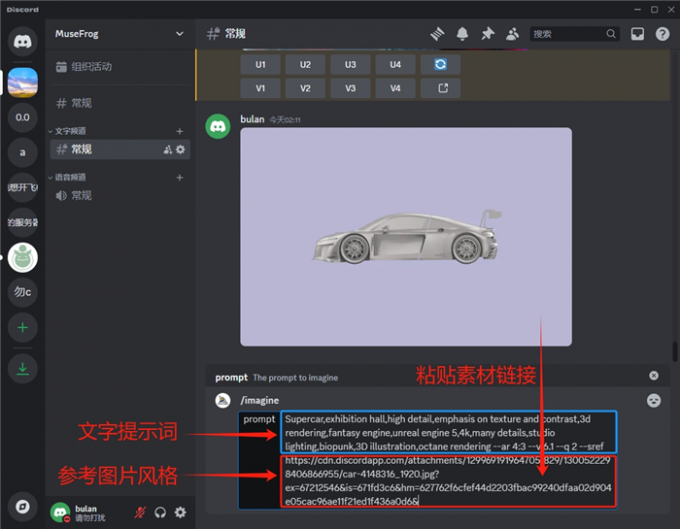
Task: Create a channel in 文字频道 category
Action: tap(180, 131)
